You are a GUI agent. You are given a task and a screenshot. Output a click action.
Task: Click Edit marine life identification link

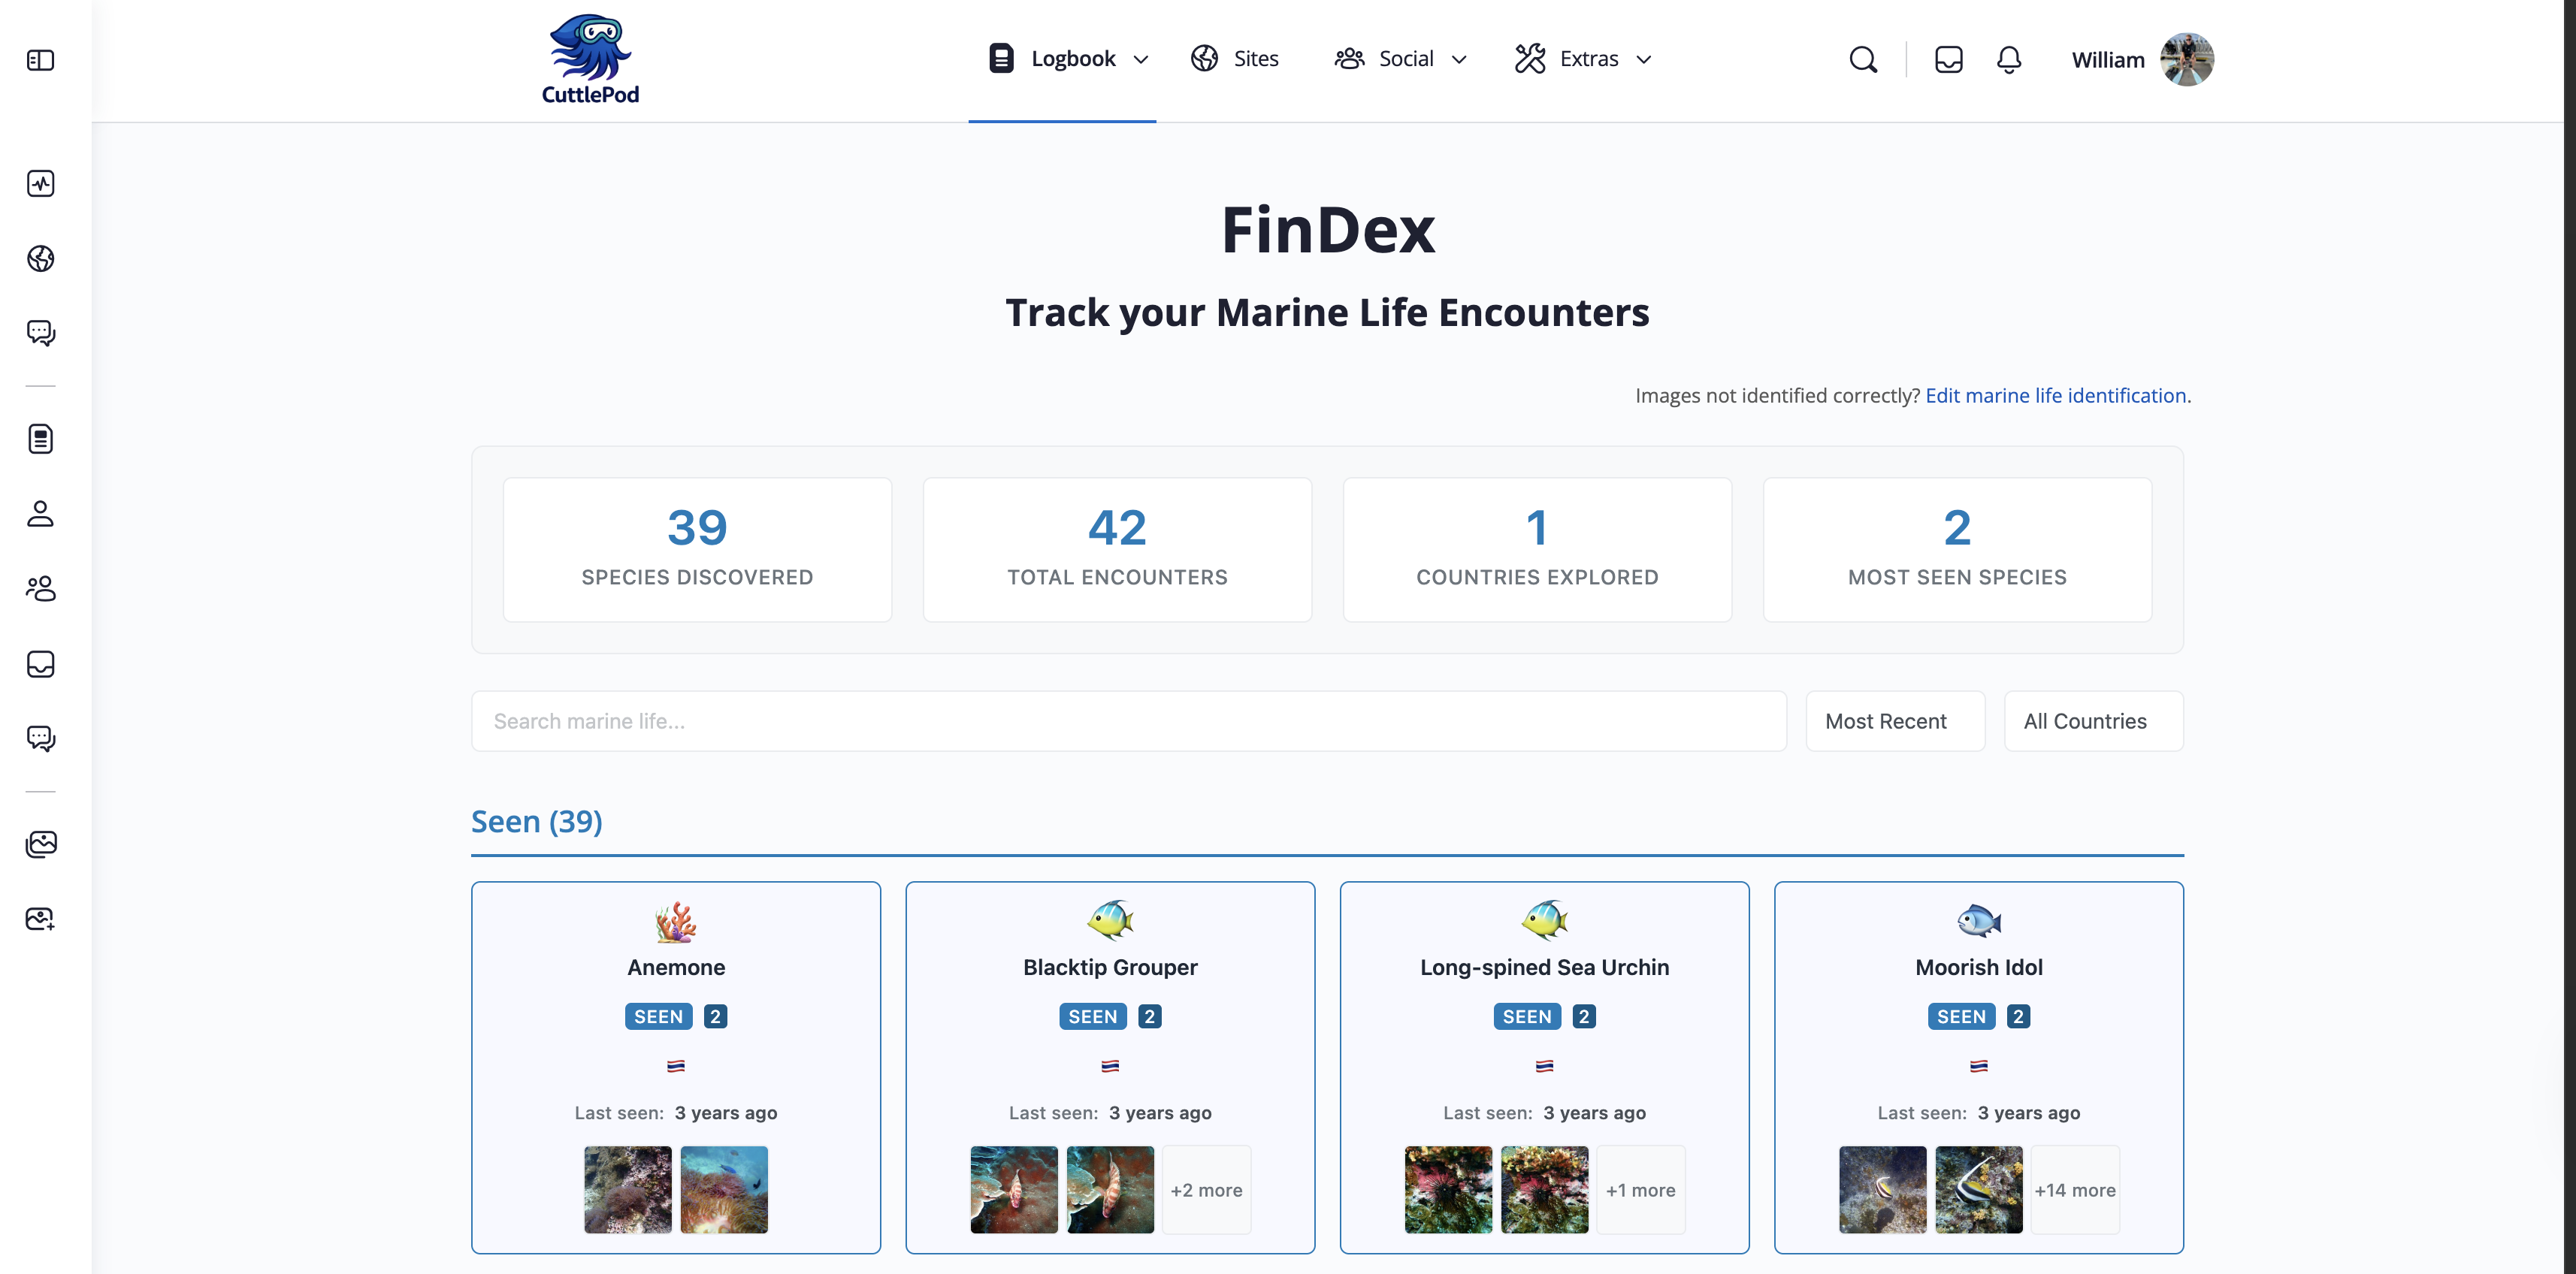click(x=2055, y=396)
